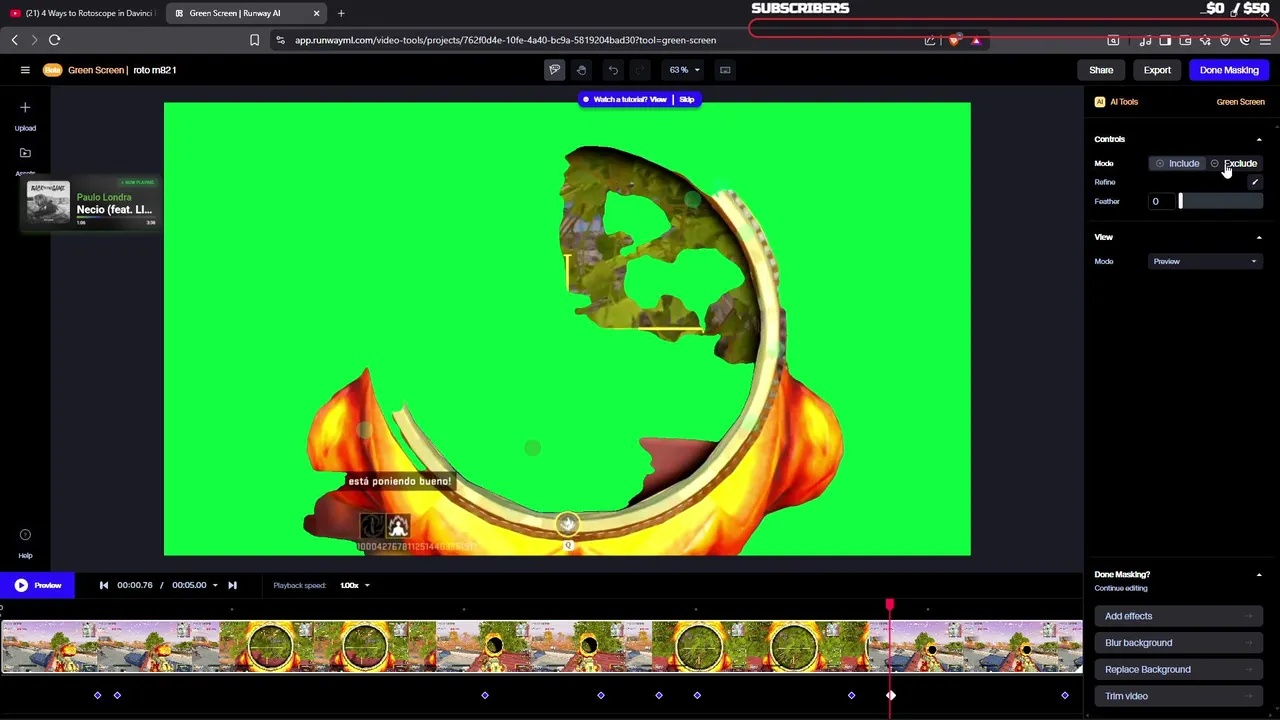Click the redo arrow icon
Image resolution: width=1280 pixels, height=720 pixels.
click(x=641, y=70)
